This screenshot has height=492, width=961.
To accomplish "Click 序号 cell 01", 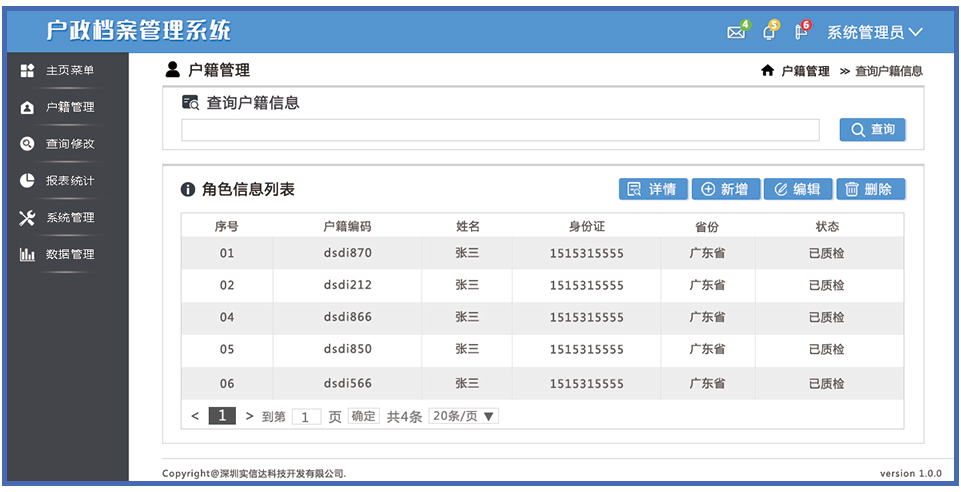I will pyautogui.click(x=227, y=253).
